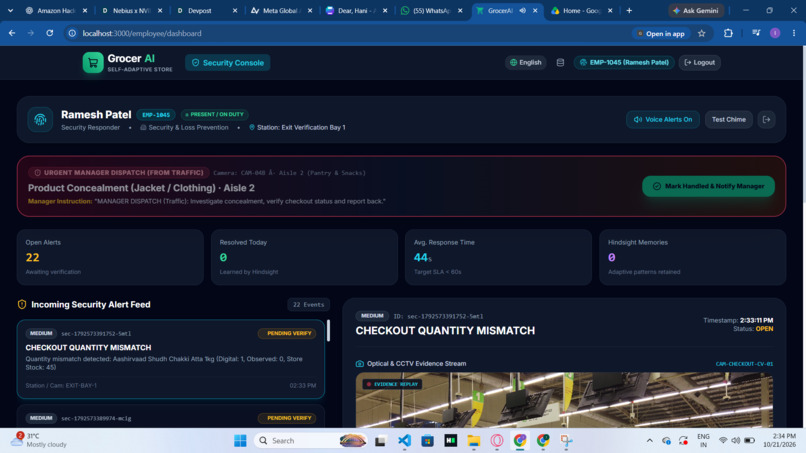Viewport: 806px width, 453px height.
Task: Switch to the WhatsApp browser tab
Action: [x=431, y=10]
